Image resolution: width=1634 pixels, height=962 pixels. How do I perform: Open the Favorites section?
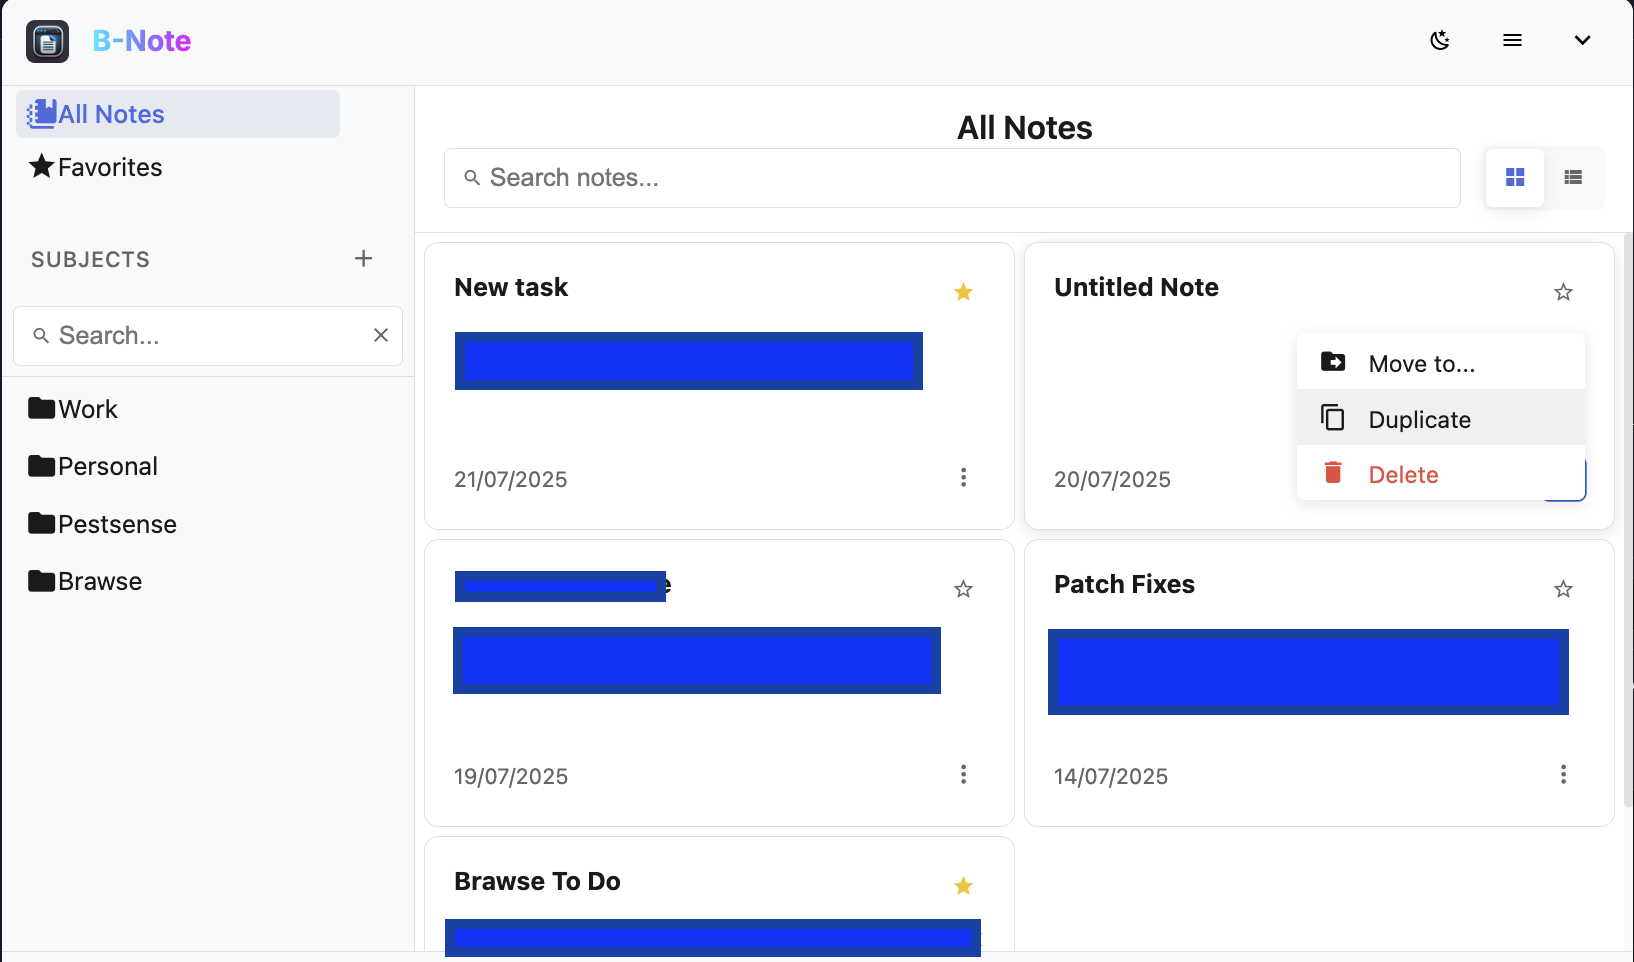[x=108, y=167]
